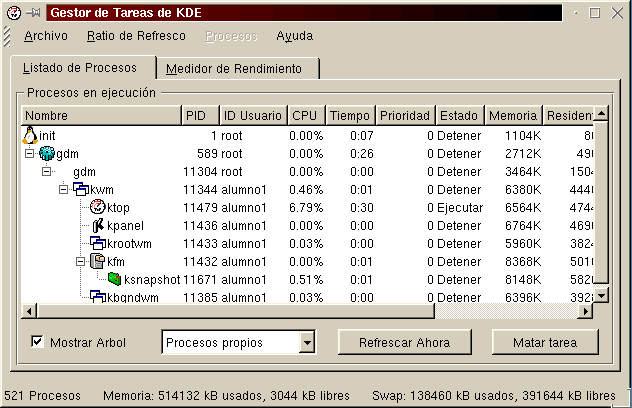Click the vertical scrollbar thumb of process list

pos(601,202)
